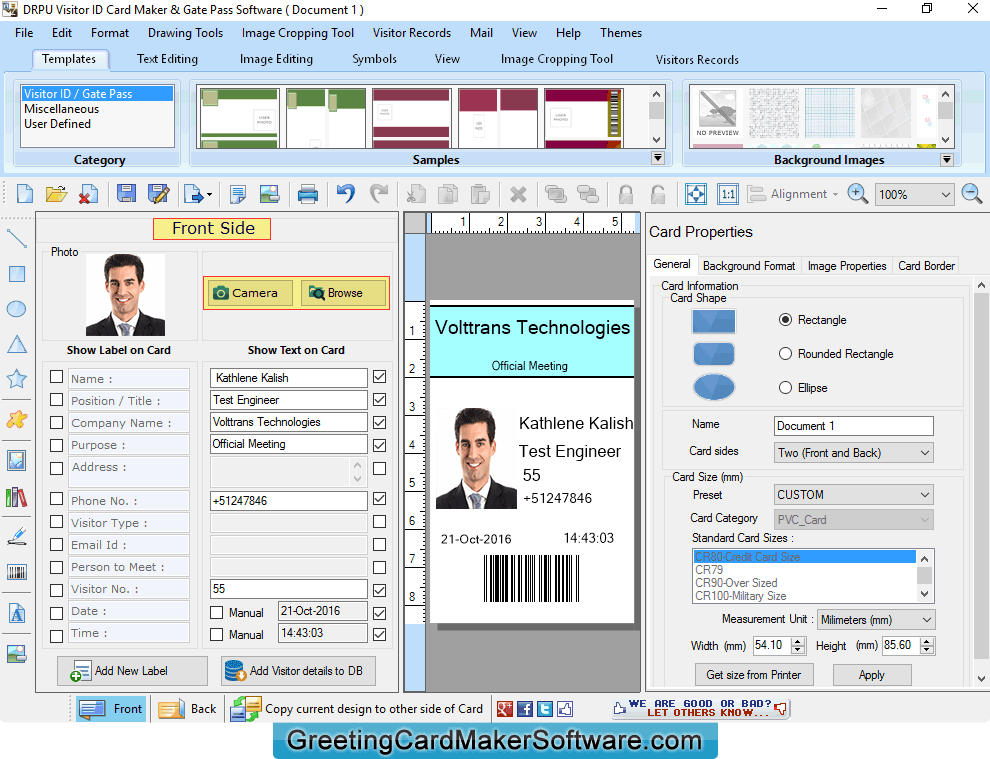Select the Ellipse card shape radio

[x=785, y=388]
